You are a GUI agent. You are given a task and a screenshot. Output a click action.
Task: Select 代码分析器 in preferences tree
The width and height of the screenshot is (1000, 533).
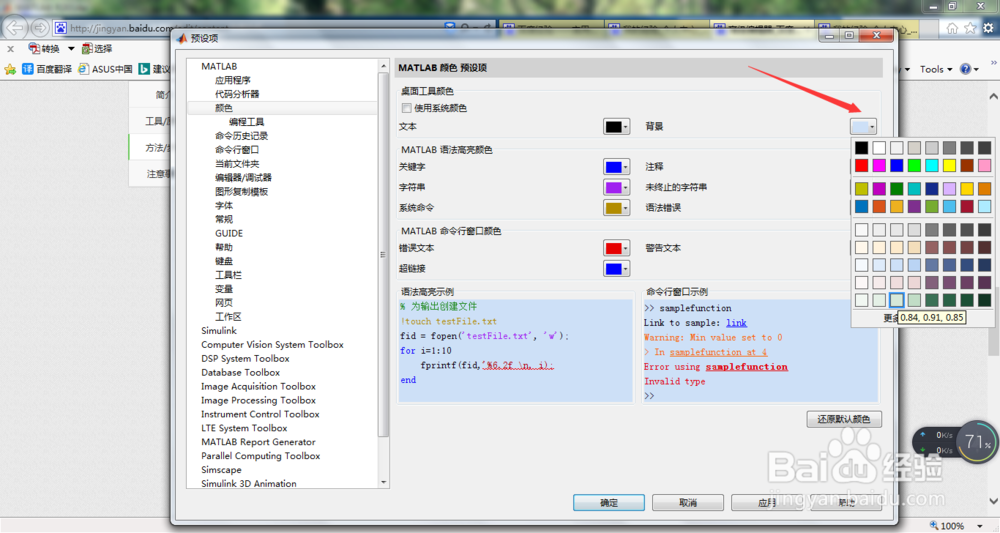(237, 94)
